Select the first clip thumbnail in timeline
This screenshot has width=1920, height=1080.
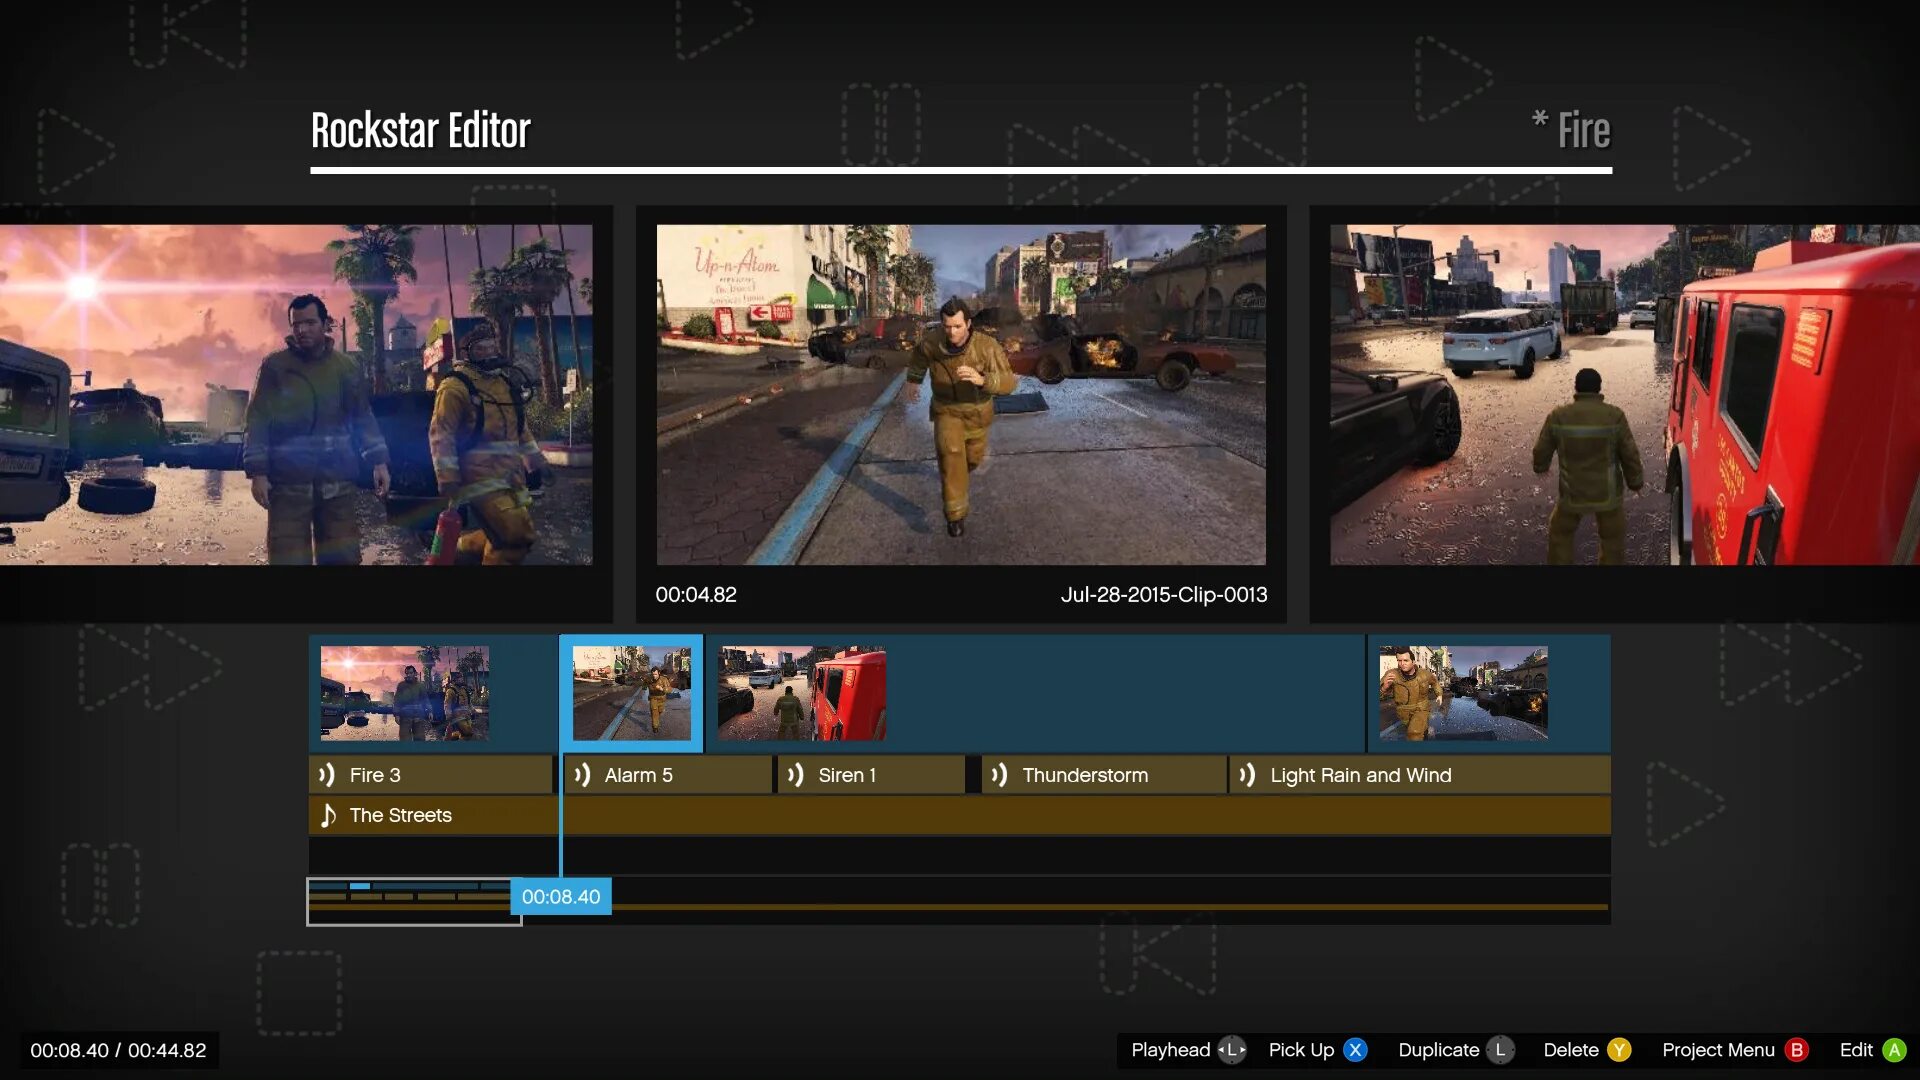pyautogui.click(x=404, y=692)
